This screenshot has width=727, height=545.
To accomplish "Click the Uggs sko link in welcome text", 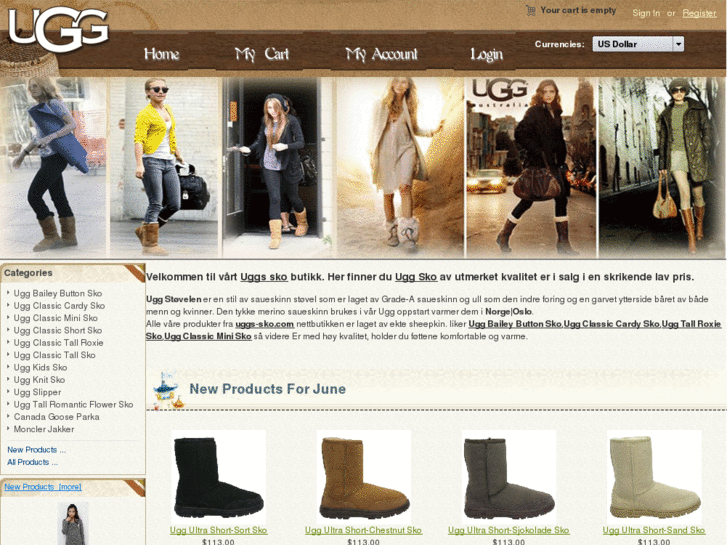I will (264, 277).
